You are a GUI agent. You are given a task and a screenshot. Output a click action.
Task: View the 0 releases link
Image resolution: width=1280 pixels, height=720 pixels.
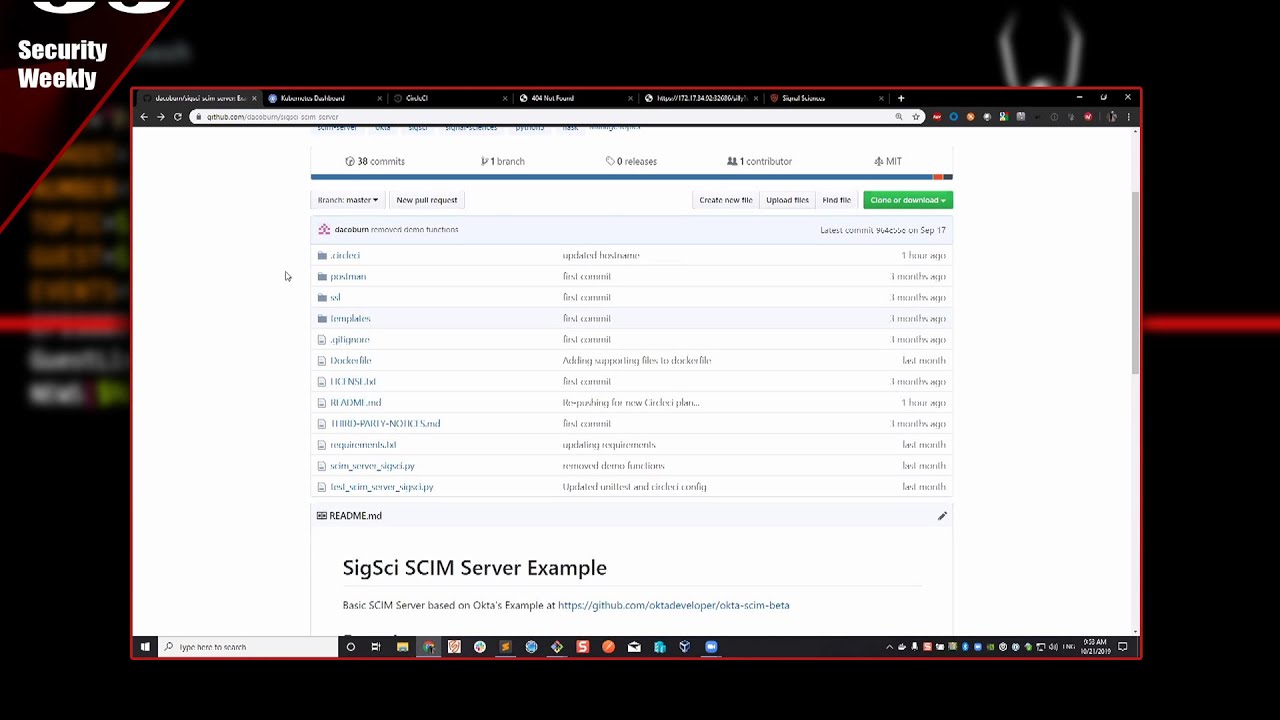(x=631, y=161)
